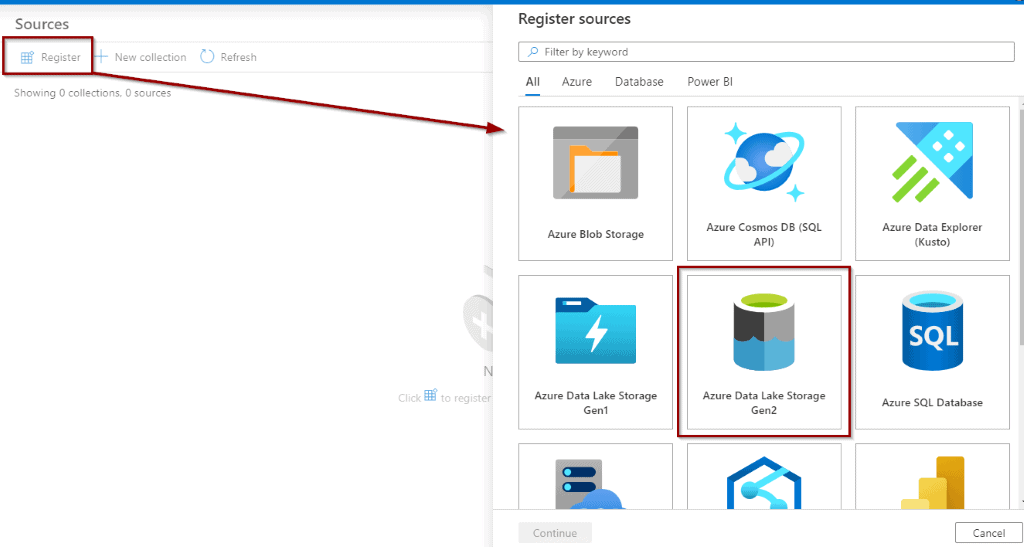Click the inline register icon in empty-state hint
The height and width of the screenshot is (547, 1024).
point(430,396)
